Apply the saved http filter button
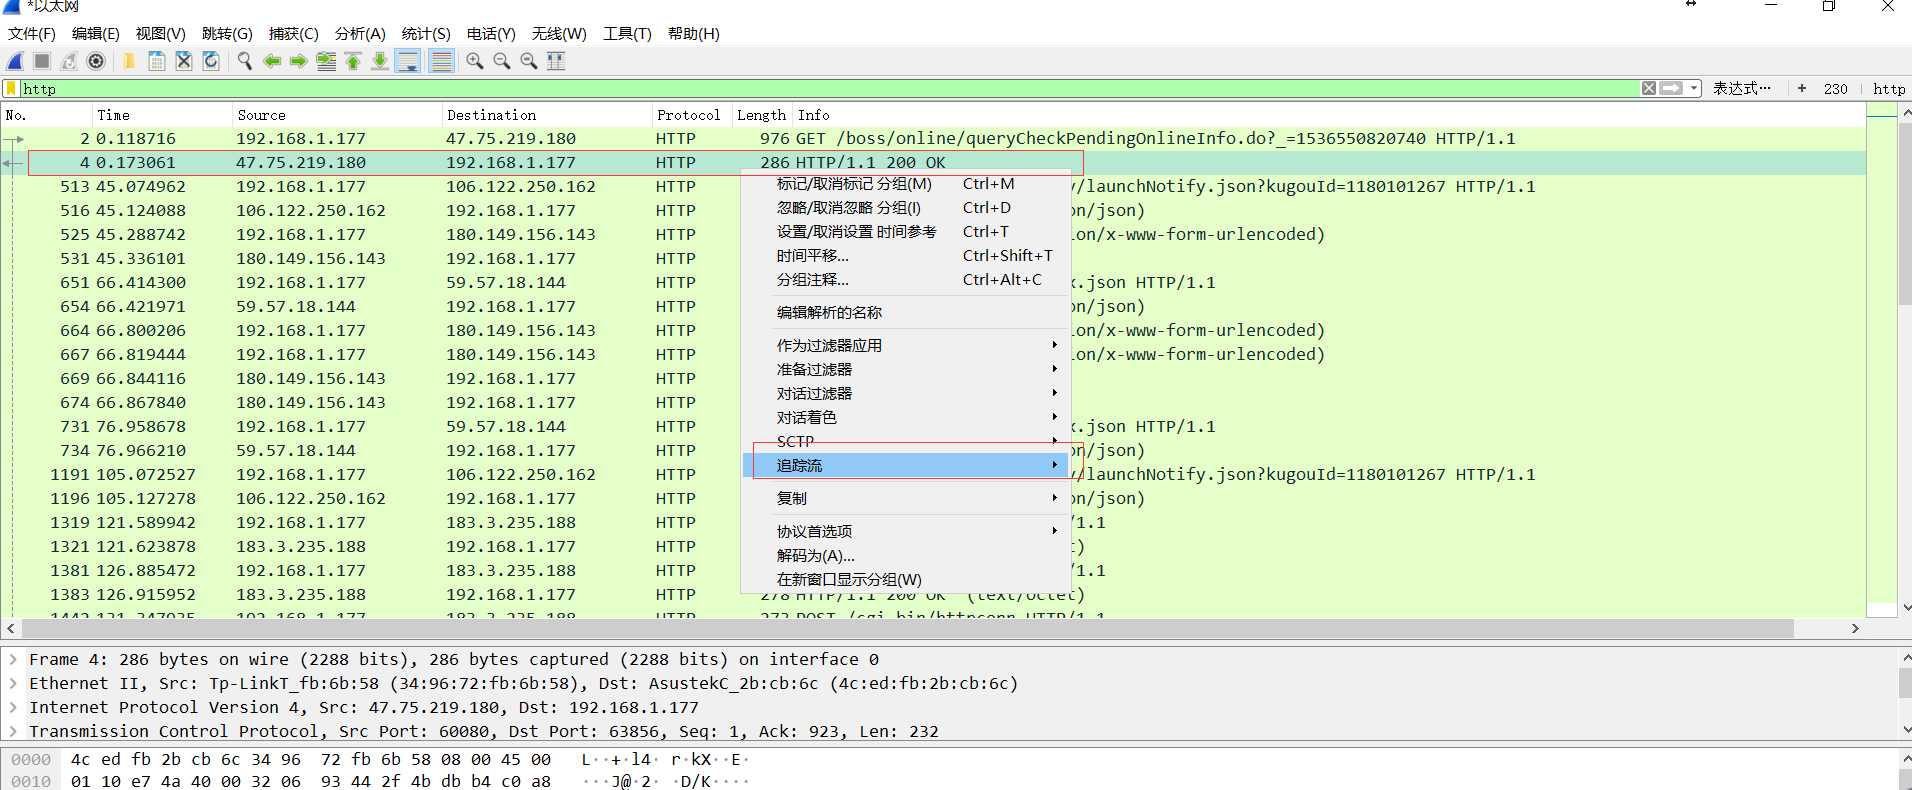1912x790 pixels. (1888, 89)
